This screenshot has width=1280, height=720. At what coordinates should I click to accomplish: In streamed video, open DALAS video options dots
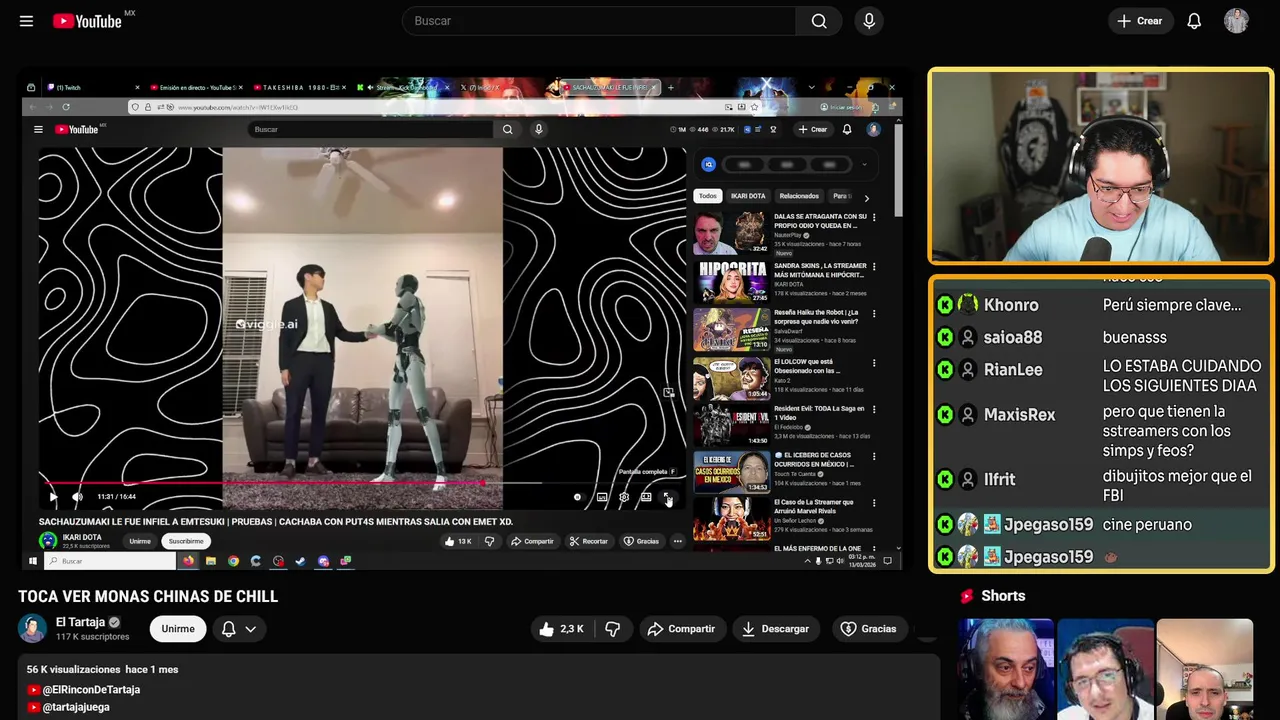point(875,216)
